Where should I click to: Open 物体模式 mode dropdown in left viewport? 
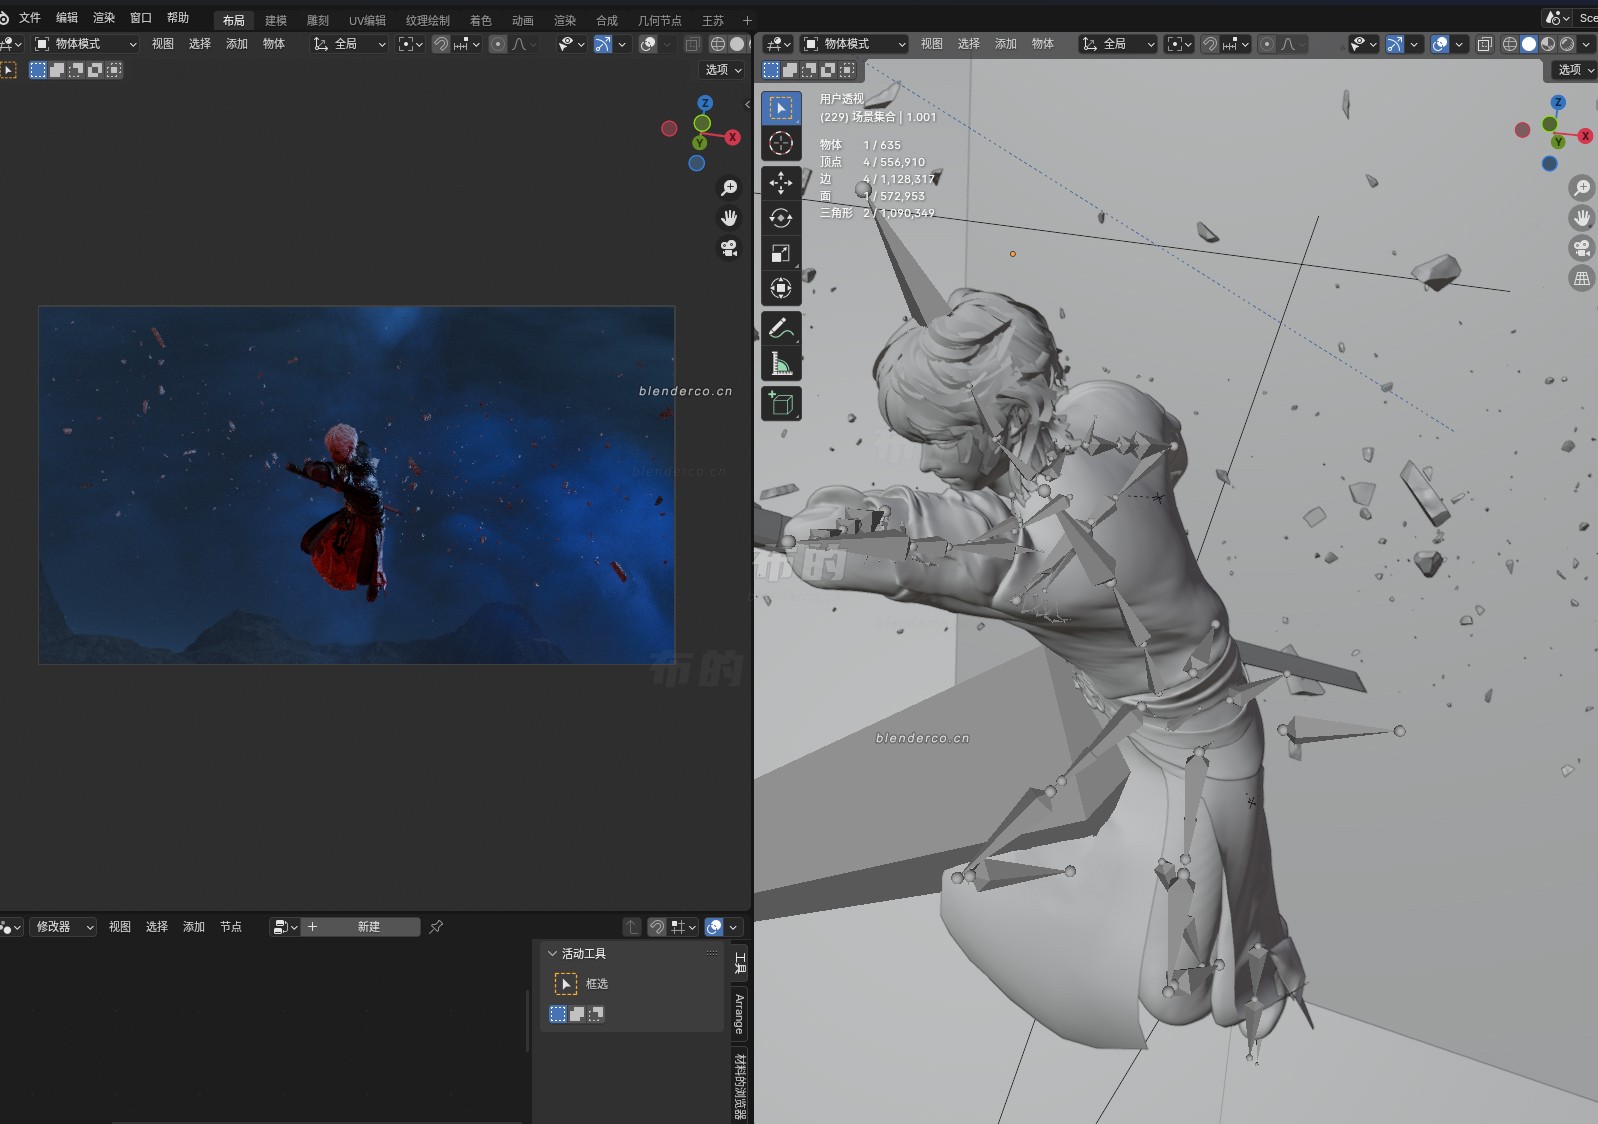85,44
